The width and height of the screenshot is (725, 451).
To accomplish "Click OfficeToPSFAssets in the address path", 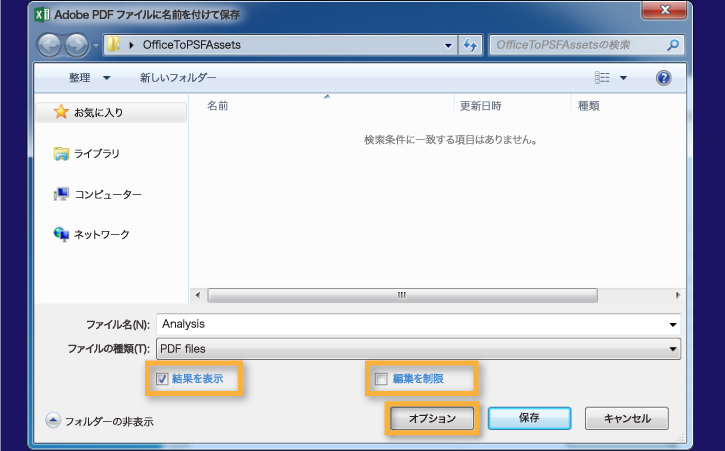I will pos(191,45).
